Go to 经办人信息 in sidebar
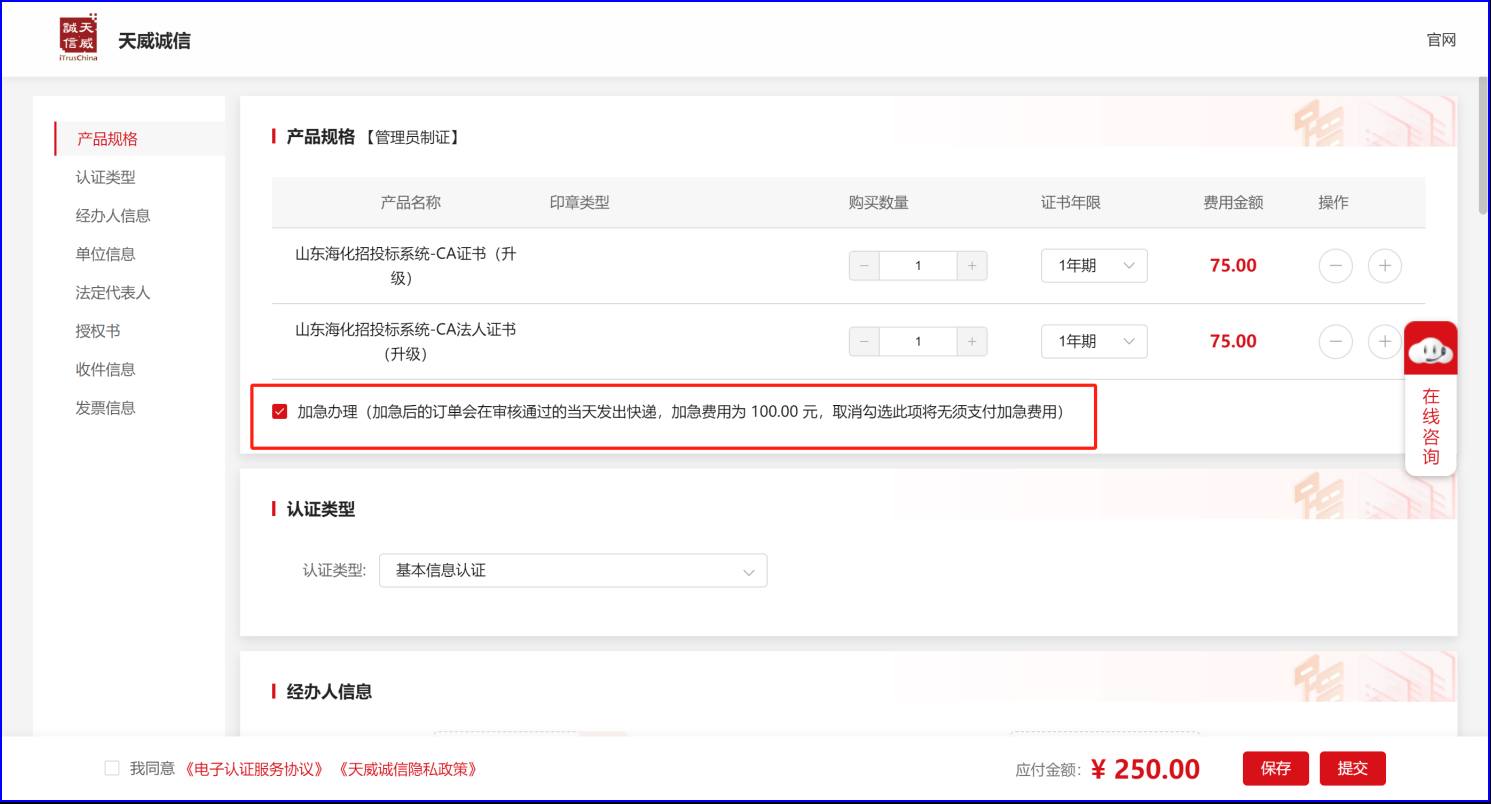The width and height of the screenshot is (1491, 804). 113,216
